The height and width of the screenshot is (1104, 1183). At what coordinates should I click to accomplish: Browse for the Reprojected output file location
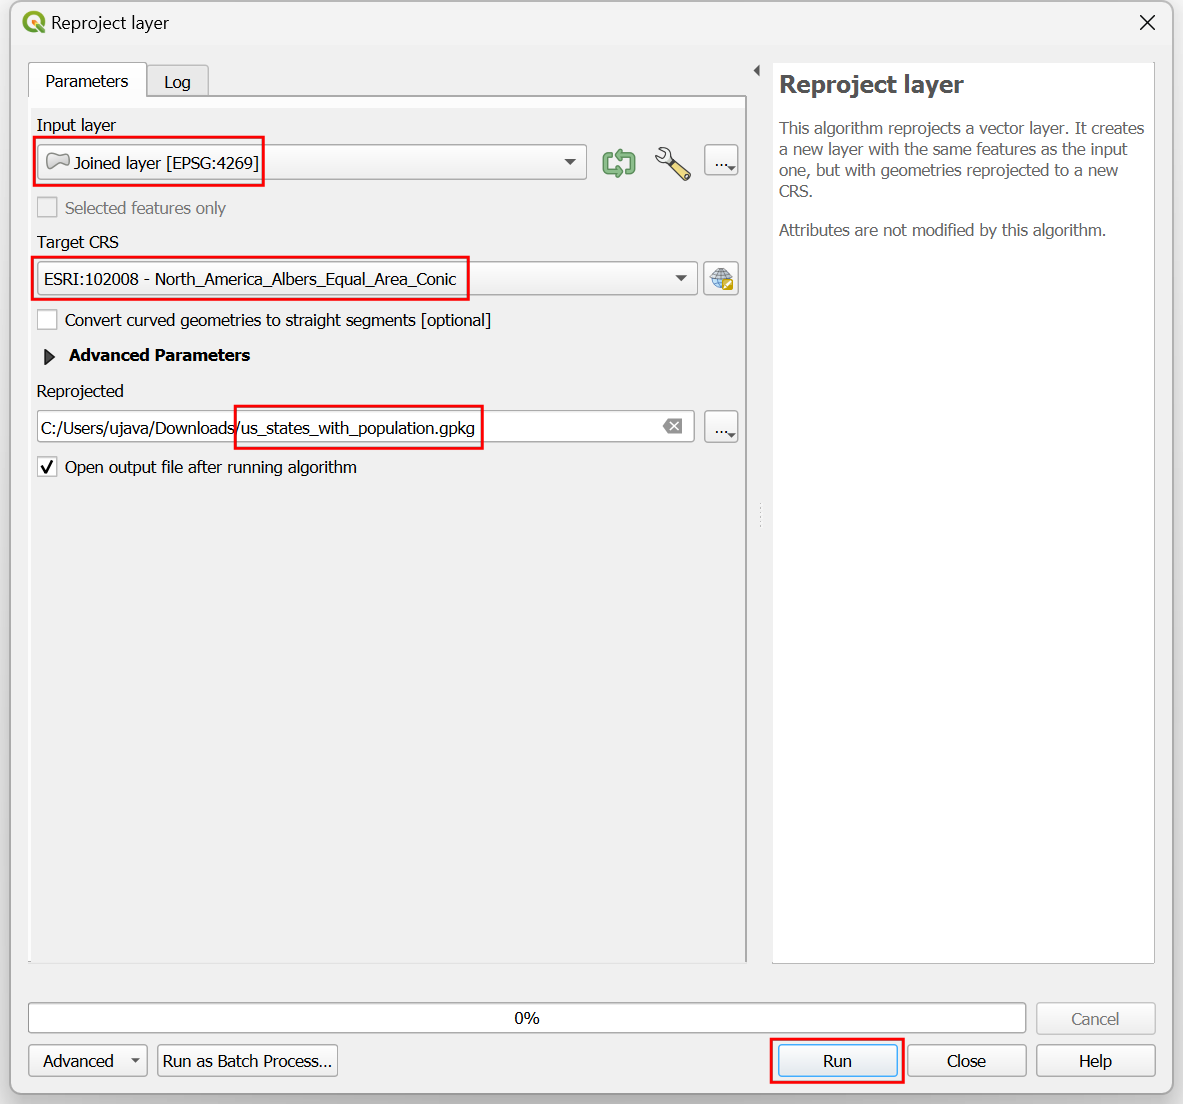click(x=721, y=427)
